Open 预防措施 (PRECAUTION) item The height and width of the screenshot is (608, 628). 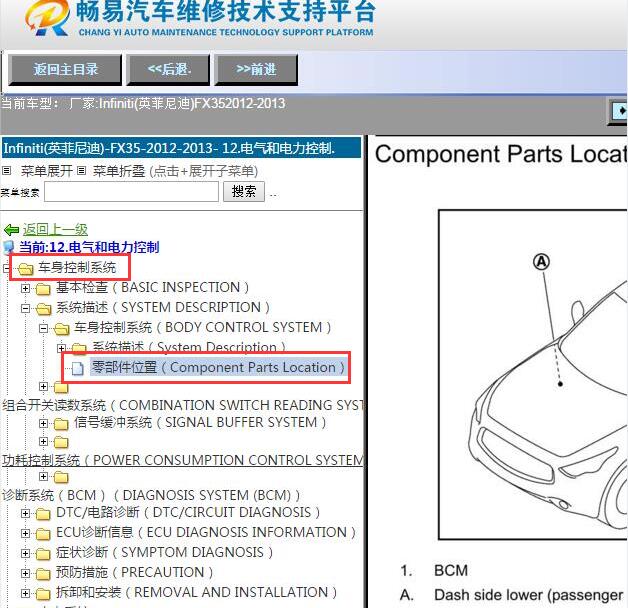tap(134, 572)
